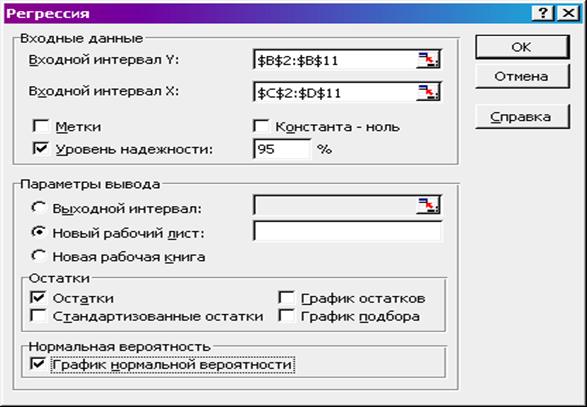Toggle График нормальной вероятности checkbox
This screenshot has width=587, height=407.
(x=38, y=364)
